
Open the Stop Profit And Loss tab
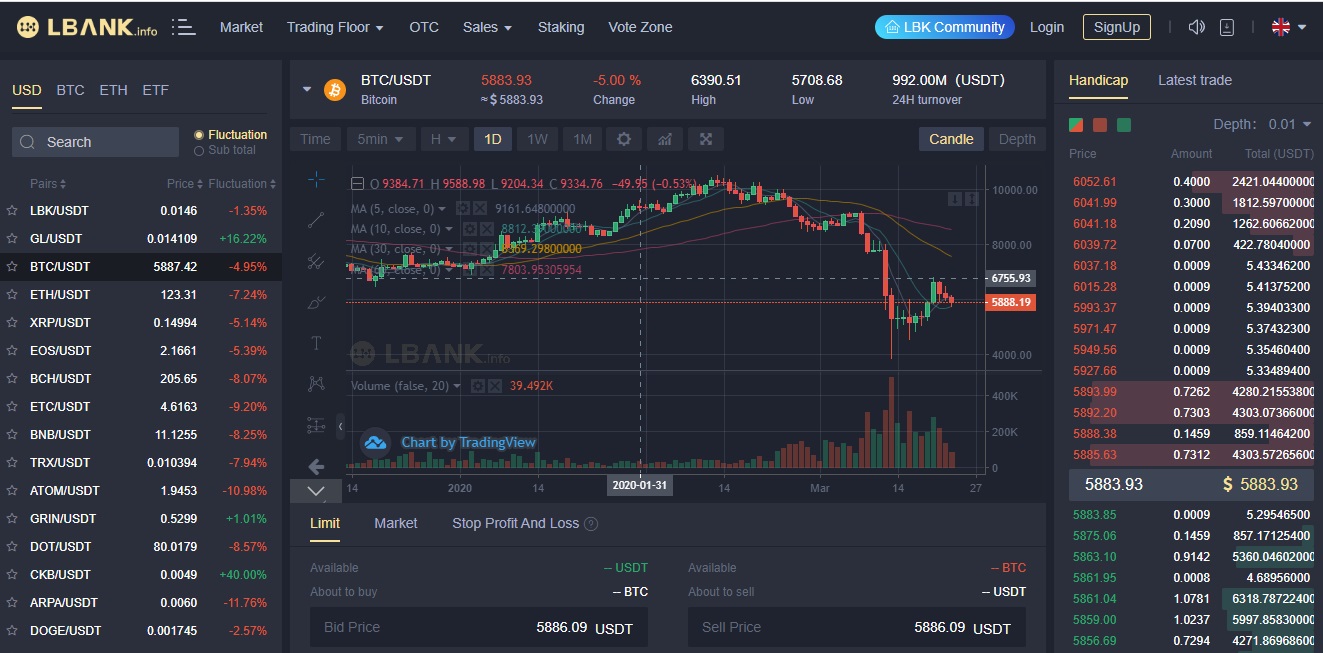coord(515,523)
